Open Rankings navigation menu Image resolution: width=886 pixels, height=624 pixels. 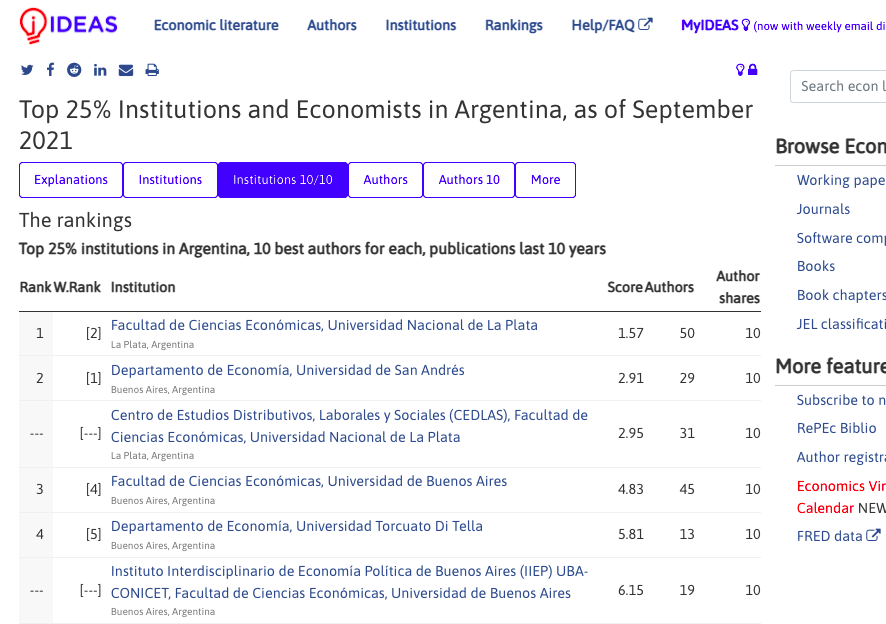514,25
